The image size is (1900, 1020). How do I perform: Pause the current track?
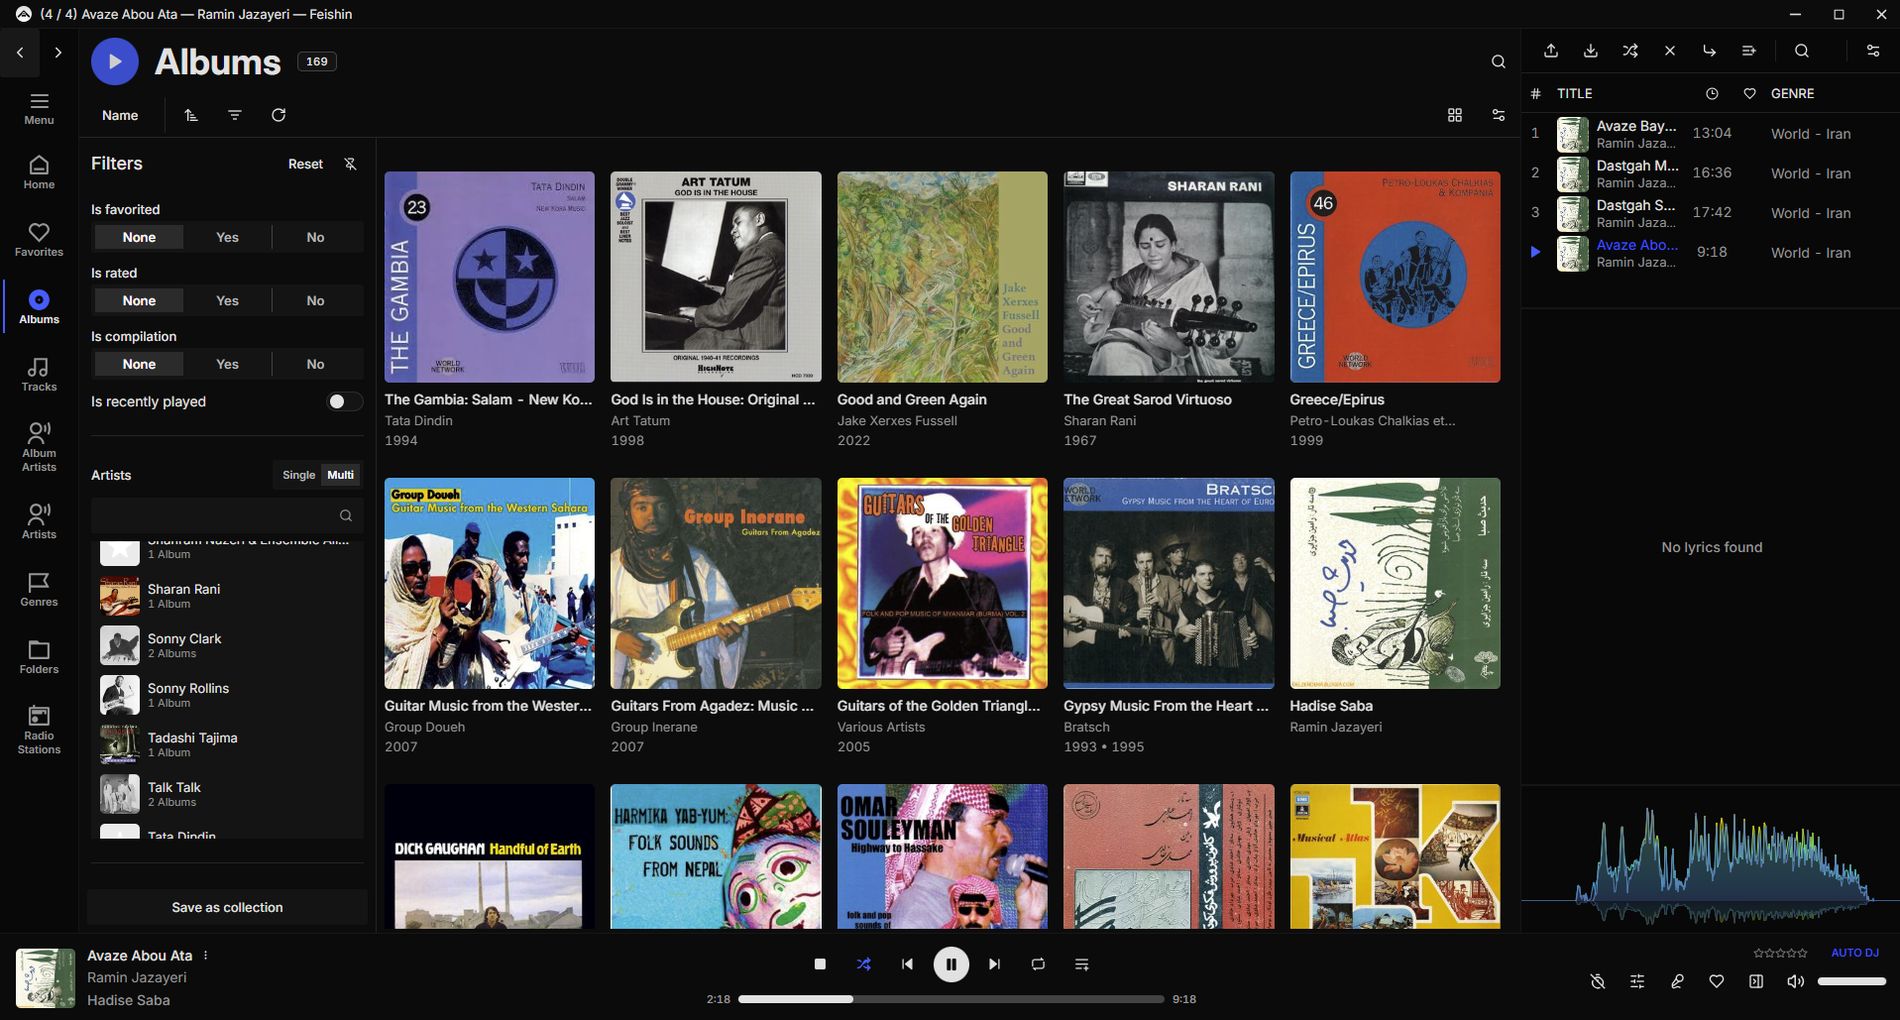coord(951,964)
